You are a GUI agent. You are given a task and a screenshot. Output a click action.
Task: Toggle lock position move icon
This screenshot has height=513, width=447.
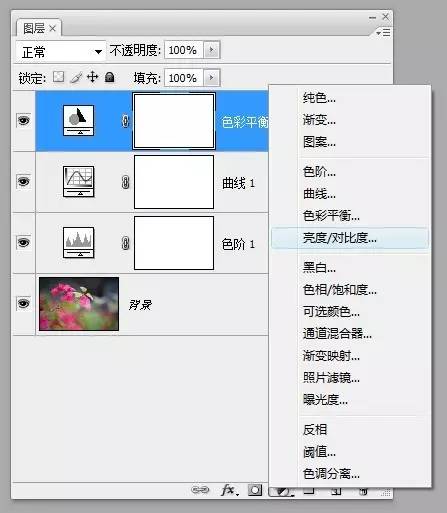(x=92, y=77)
